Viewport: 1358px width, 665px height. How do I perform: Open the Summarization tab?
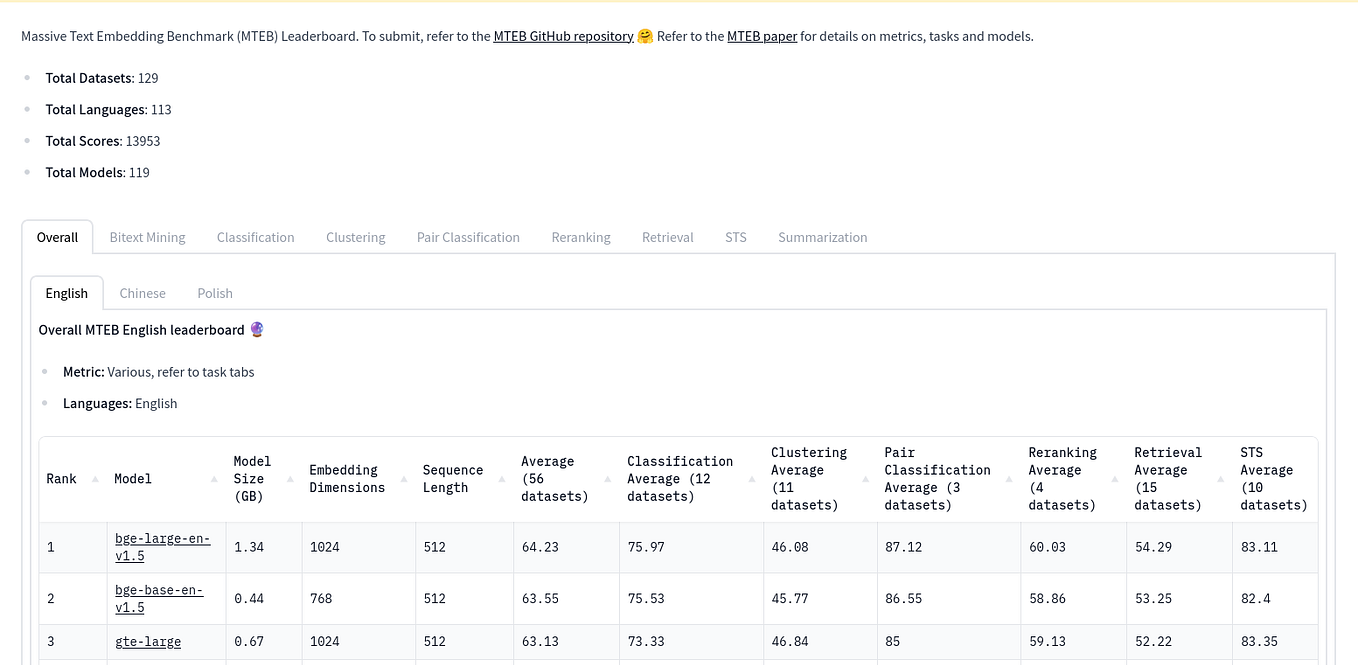(x=822, y=237)
